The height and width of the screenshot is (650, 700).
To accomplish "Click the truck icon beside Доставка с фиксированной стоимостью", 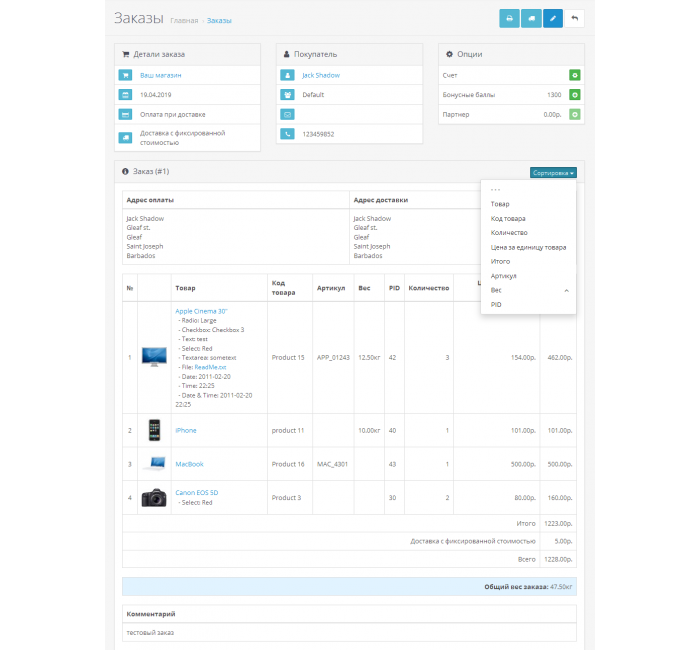I will tap(125, 138).
